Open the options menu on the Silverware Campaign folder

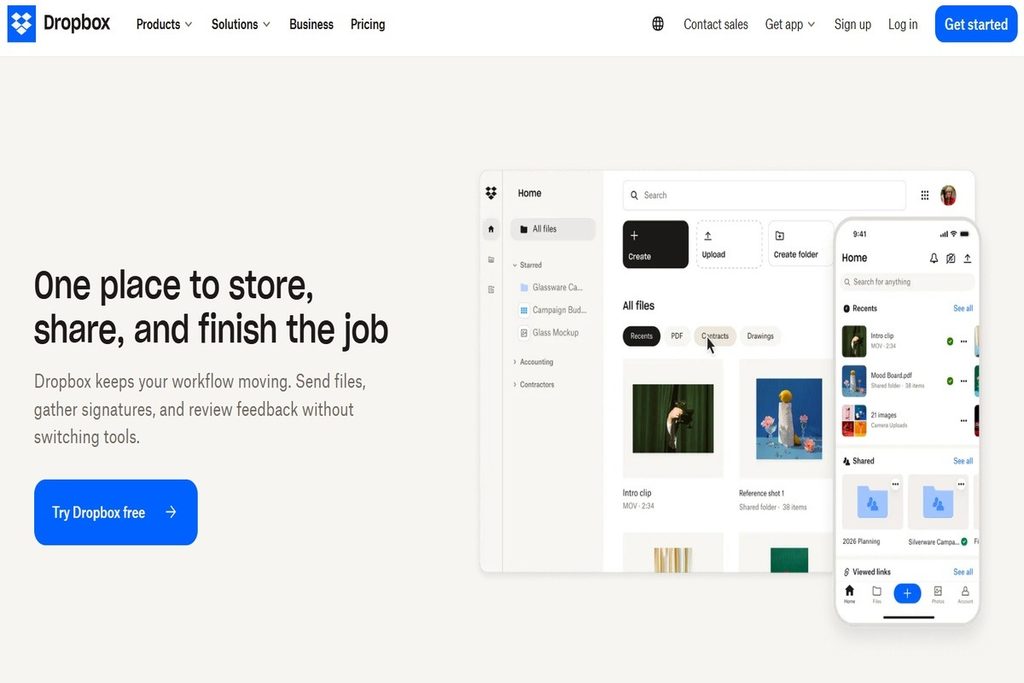coord(961,484)
